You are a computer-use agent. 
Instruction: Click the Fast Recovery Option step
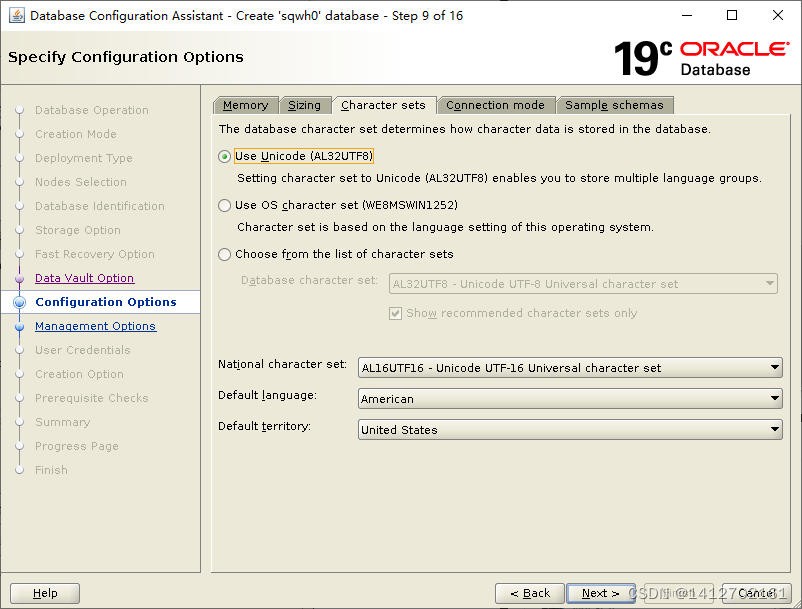coord(95,254)
